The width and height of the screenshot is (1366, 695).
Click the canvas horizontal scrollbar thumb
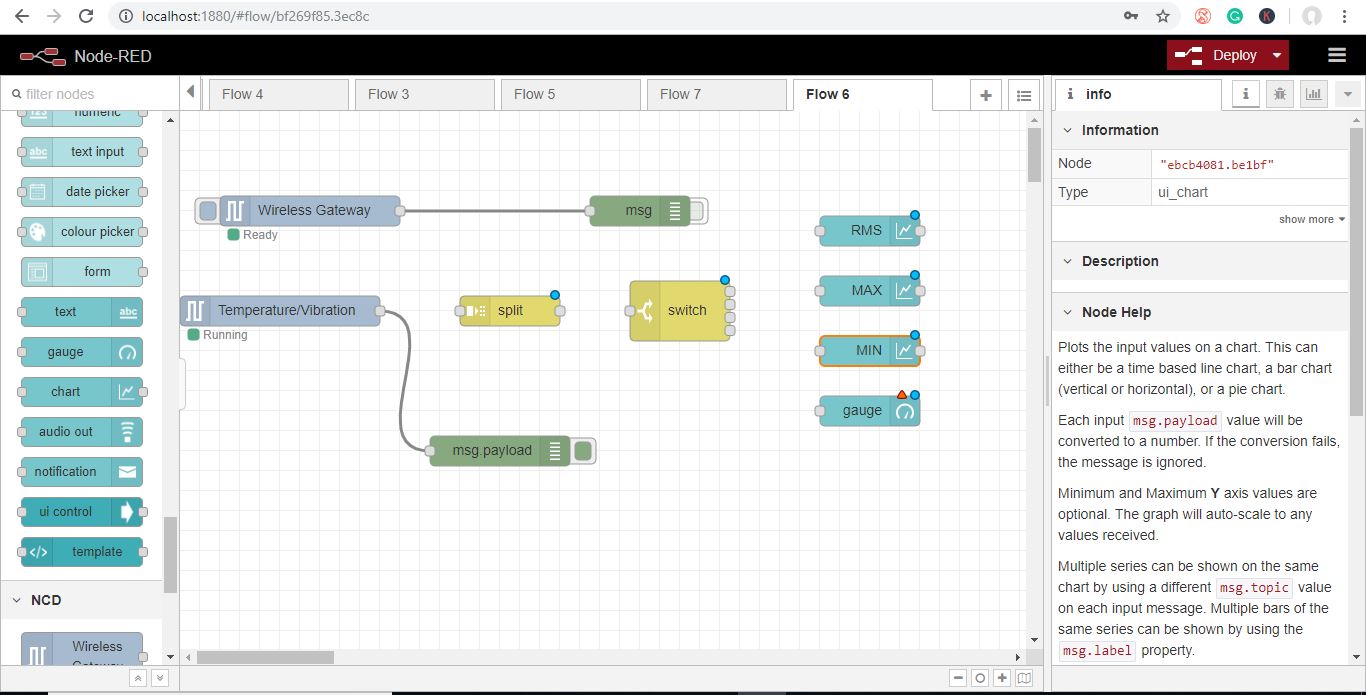265,657
